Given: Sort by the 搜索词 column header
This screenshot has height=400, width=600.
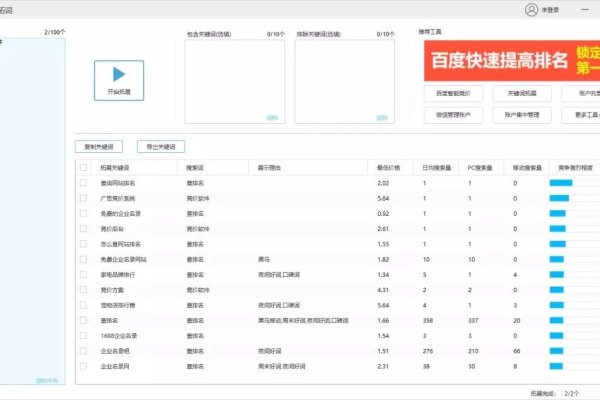Looking at the screenshot, I should point(195,168).
